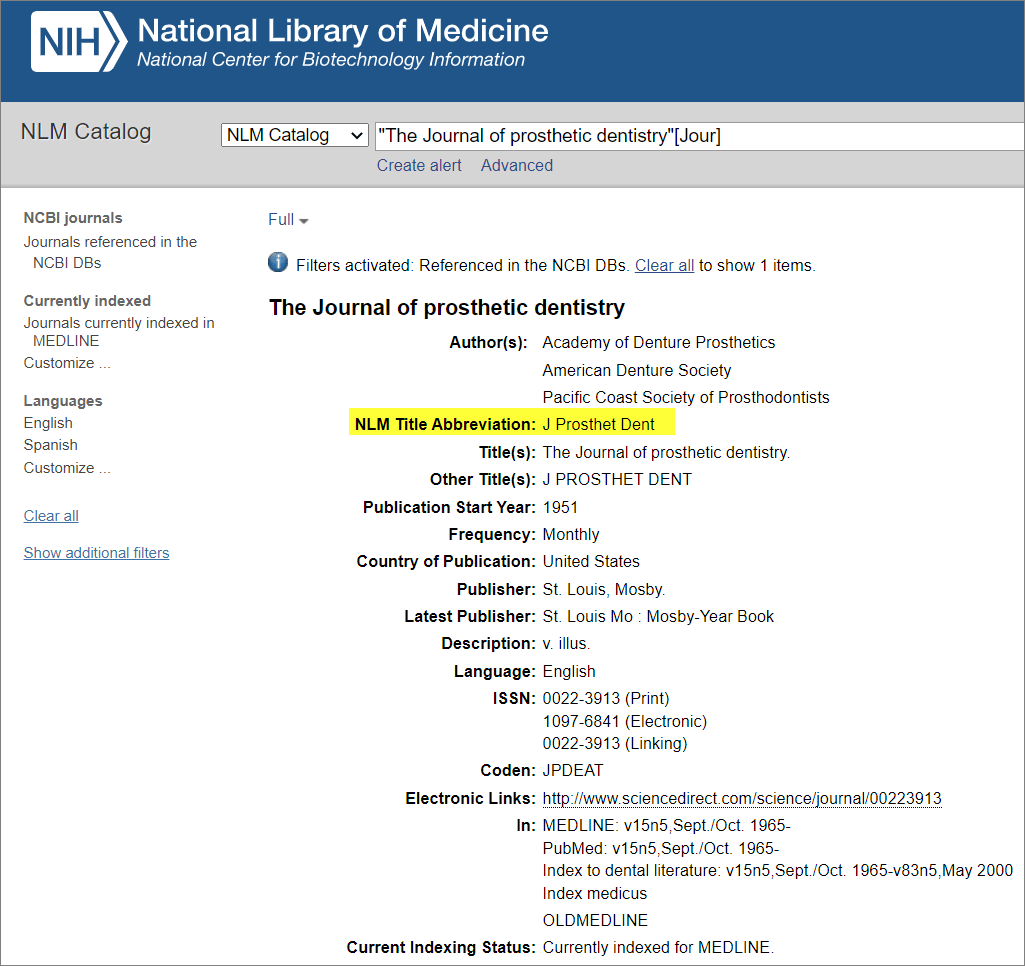1025x966 pixels.
Task: Click the print ISSN 0022-3913 (Print)
Action: point(606,699)
